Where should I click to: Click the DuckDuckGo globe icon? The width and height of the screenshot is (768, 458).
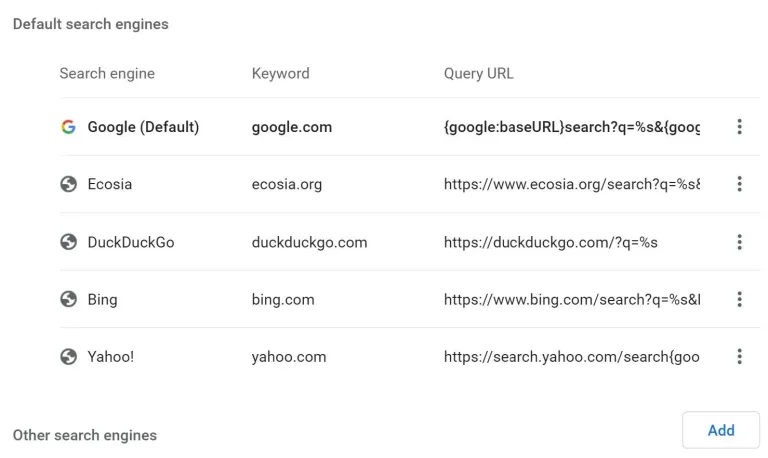(68, 242)
